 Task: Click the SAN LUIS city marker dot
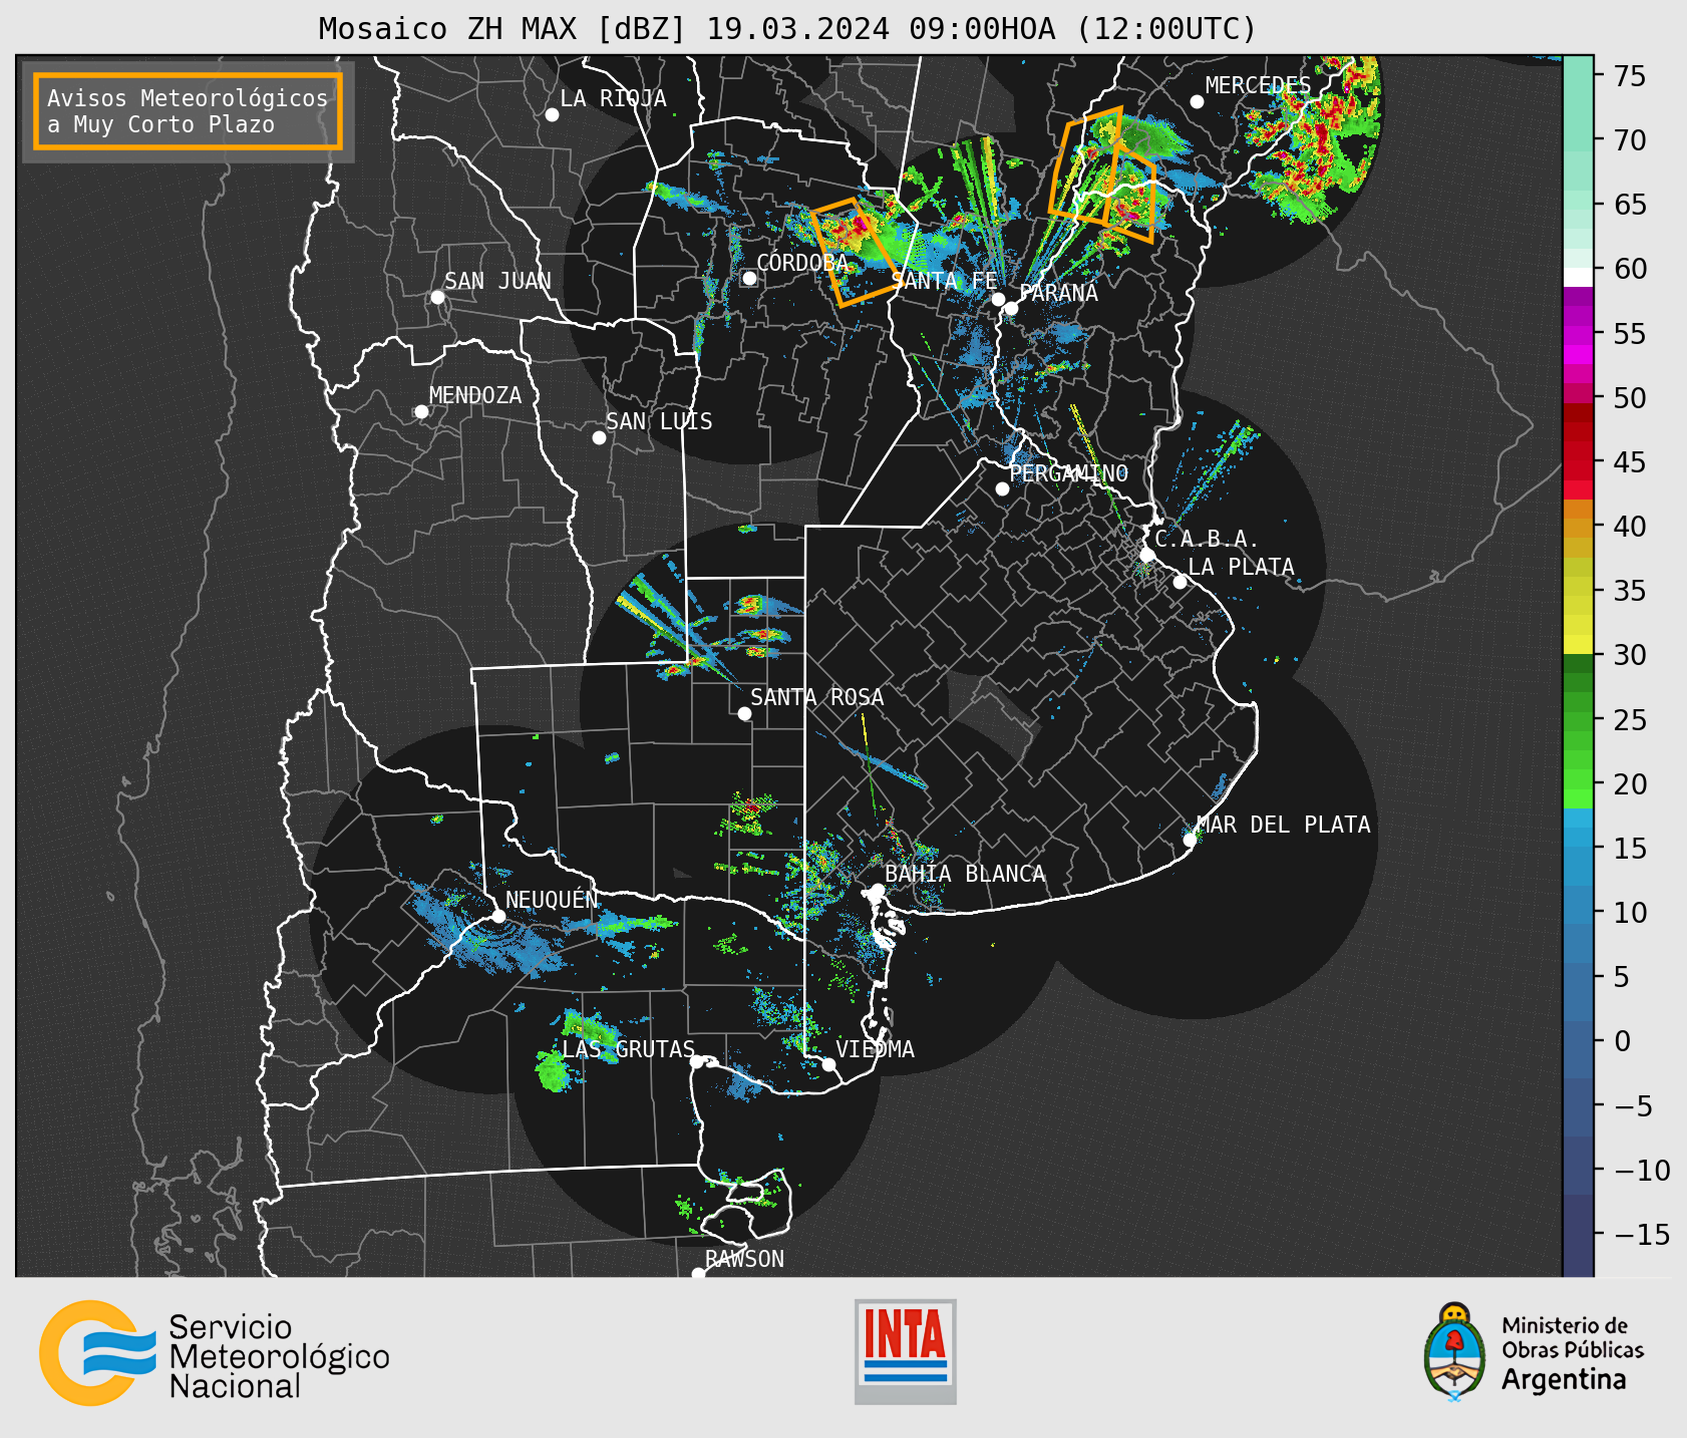(599, 438)
